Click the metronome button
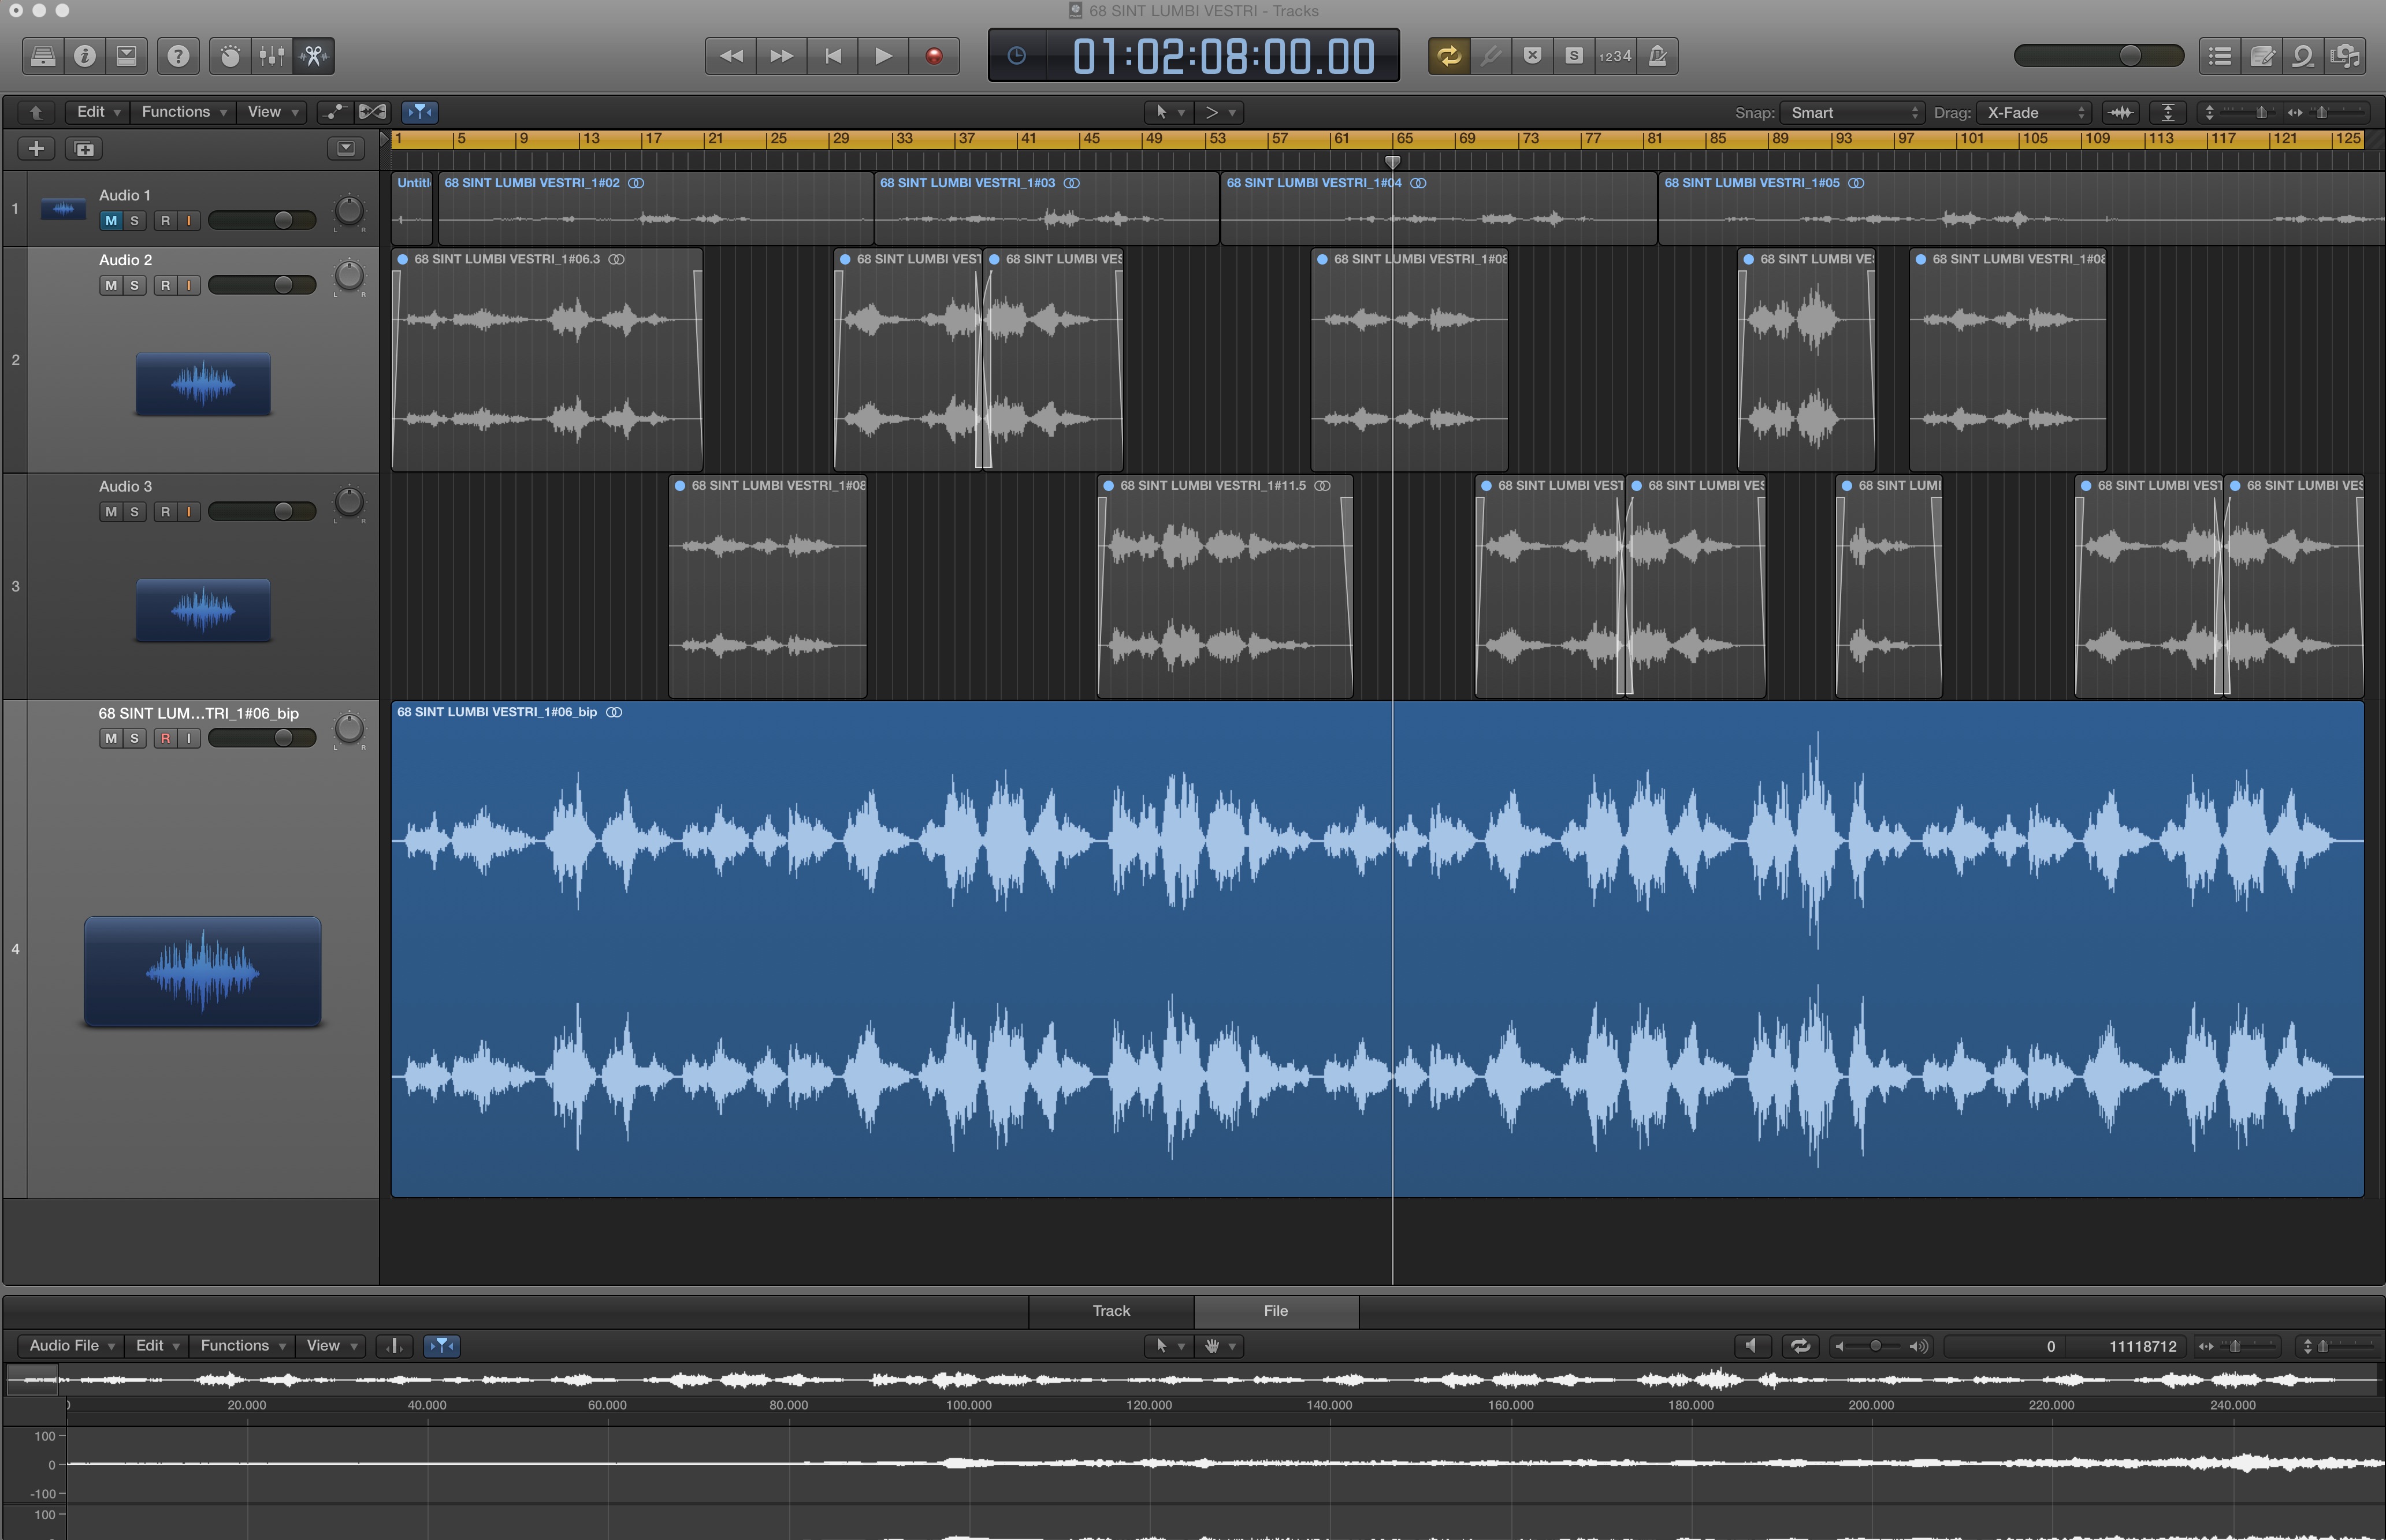The width and height of the screenshot is (2386, 1540). (1657, 56)
